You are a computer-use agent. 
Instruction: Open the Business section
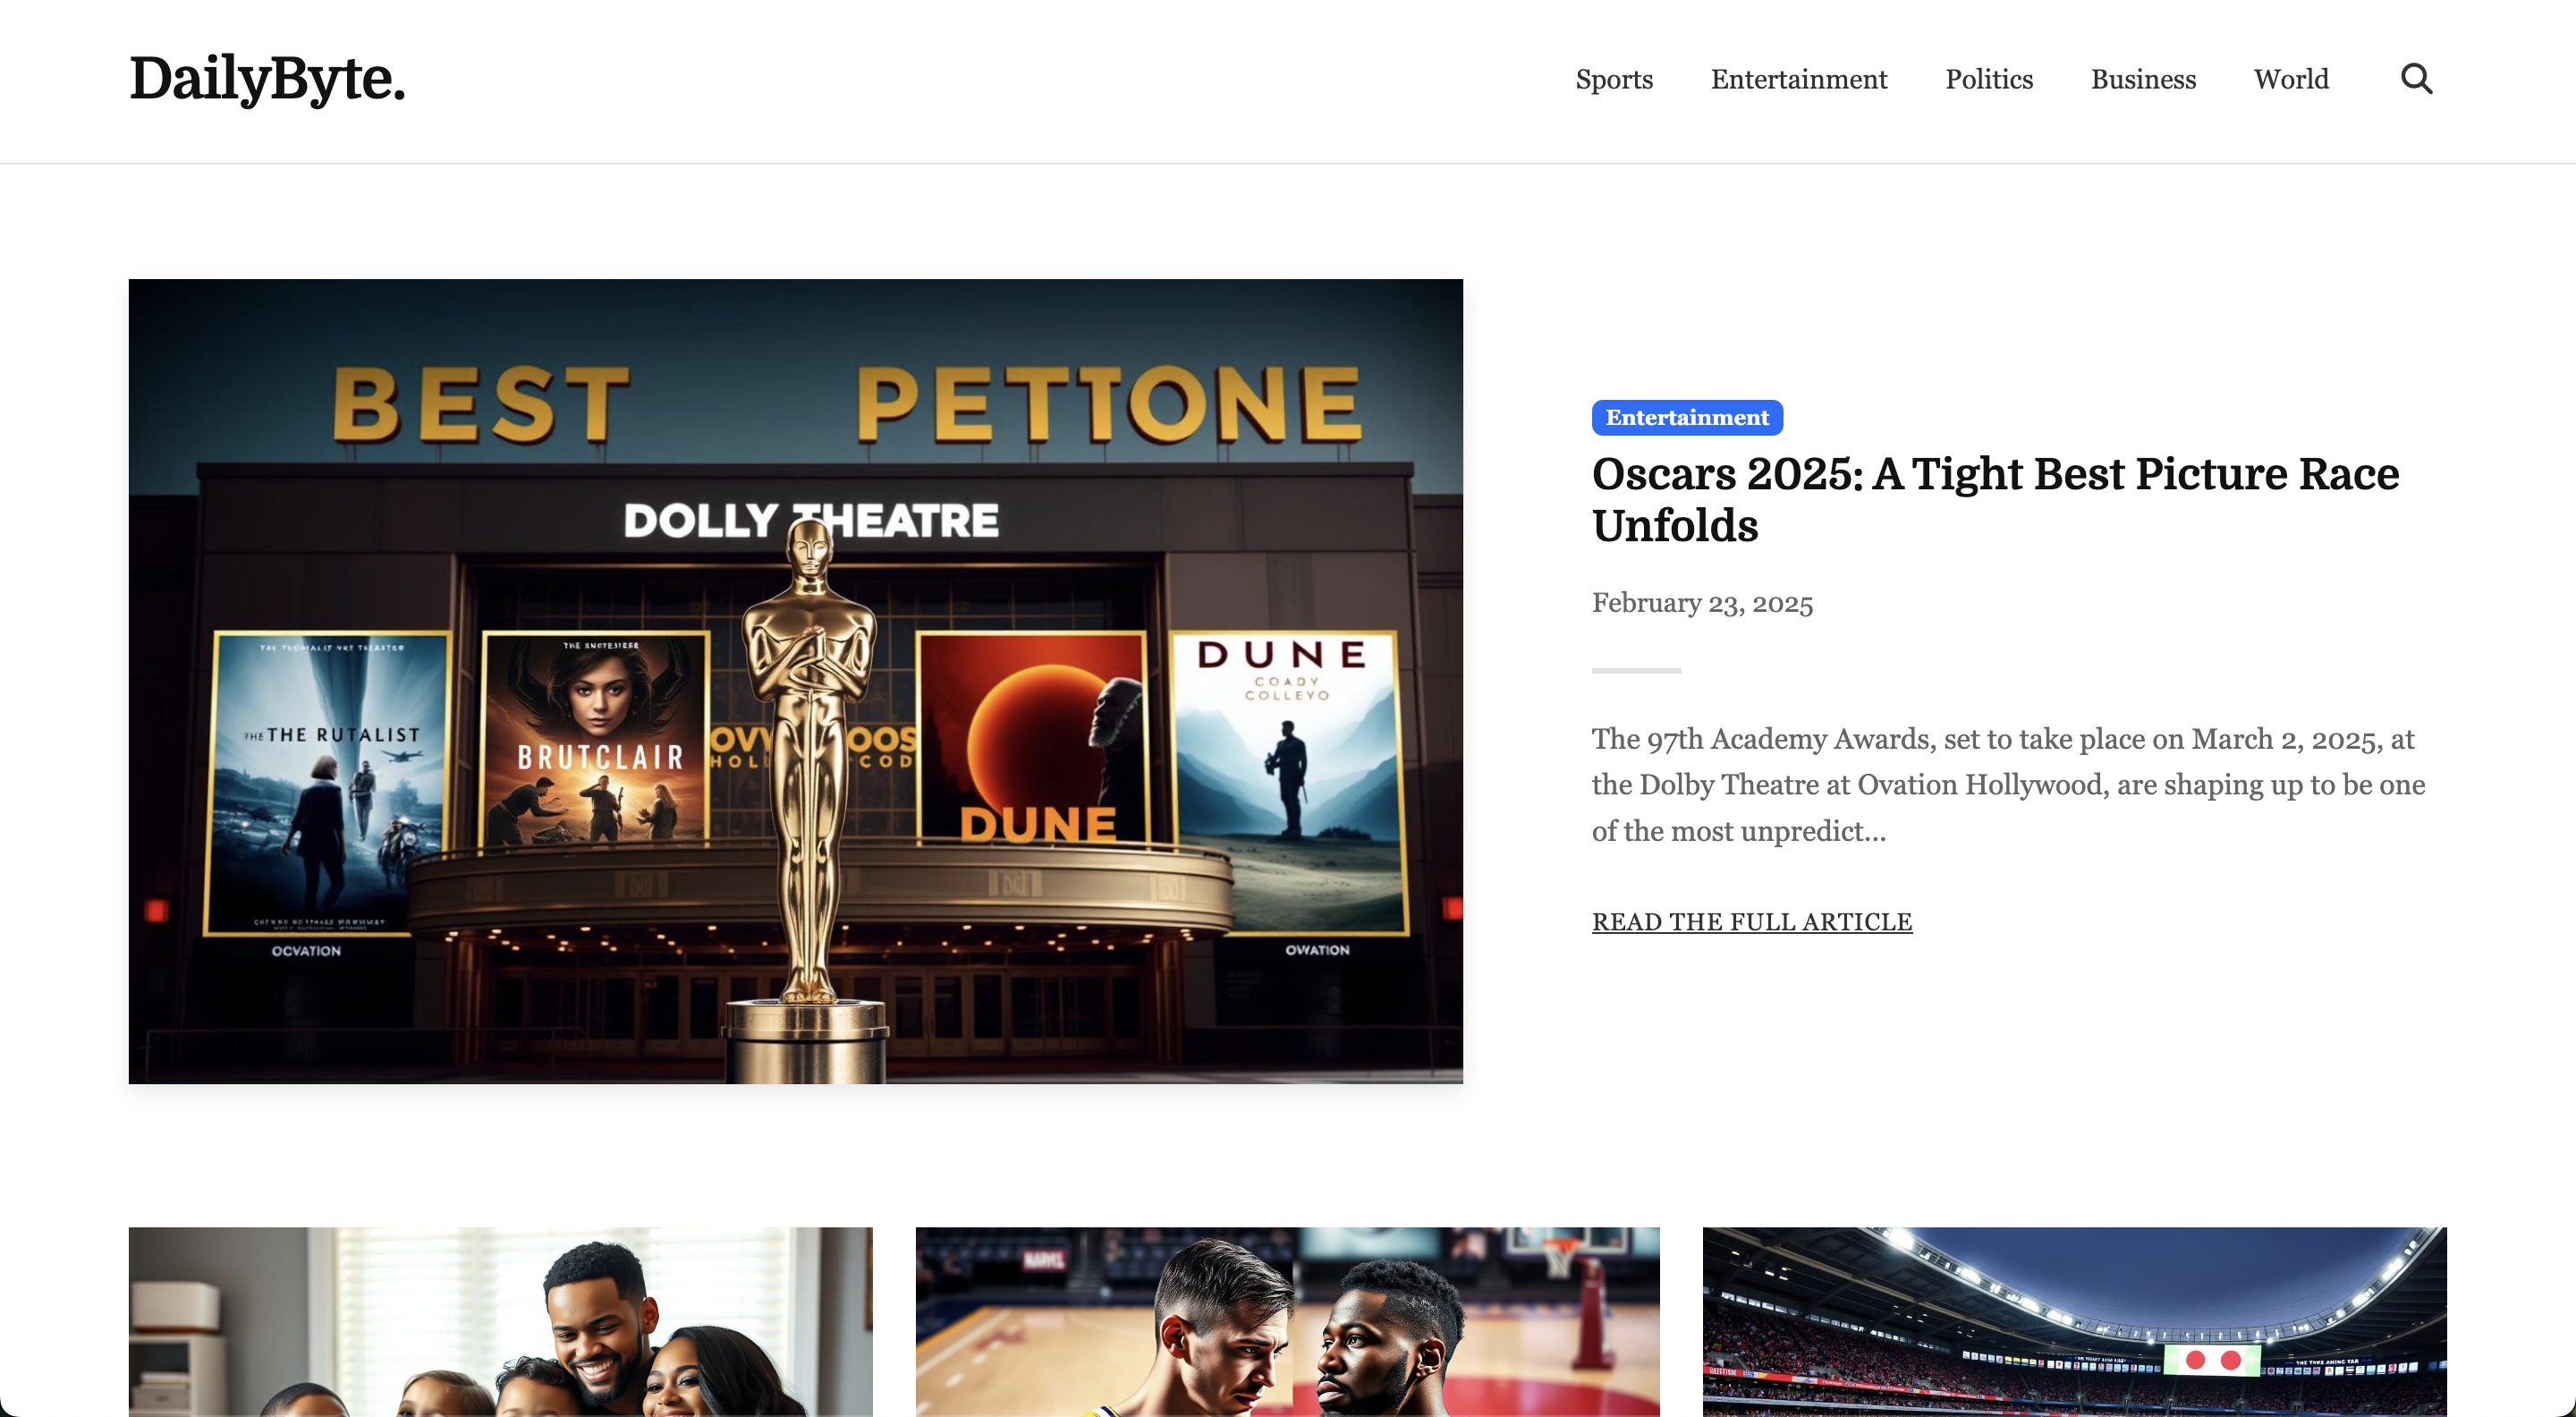tap(2143, 79)
